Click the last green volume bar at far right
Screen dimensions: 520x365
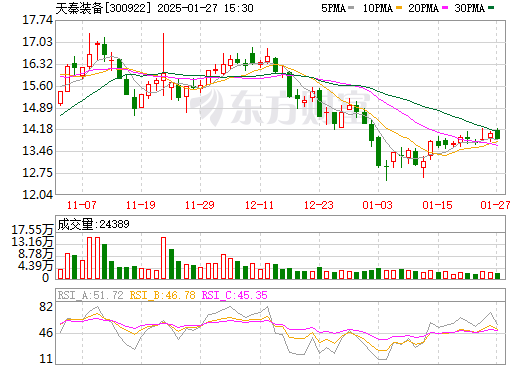(x=497, y=276)
